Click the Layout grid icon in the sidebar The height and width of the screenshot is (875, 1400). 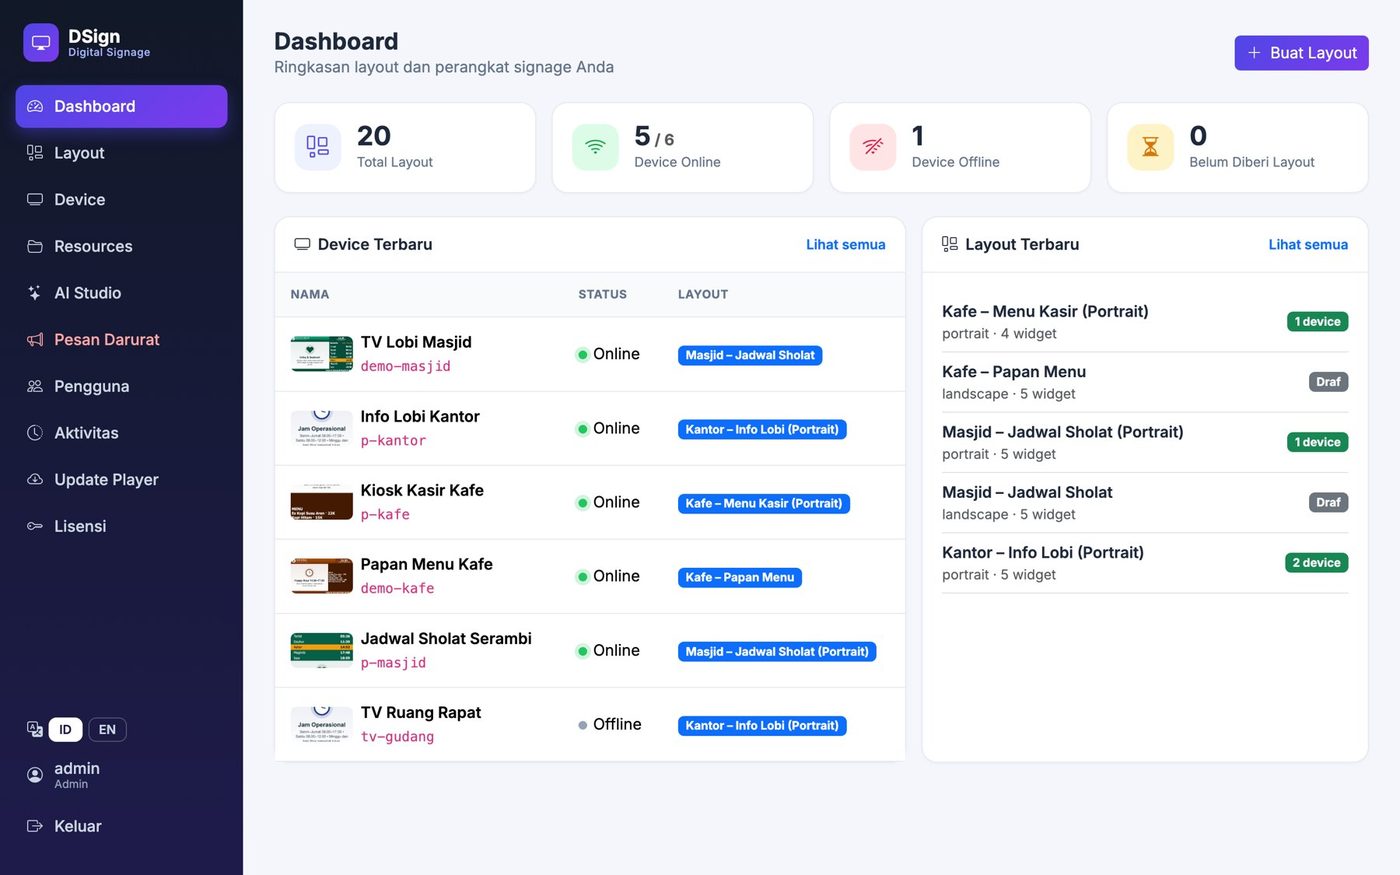click(35, 153)
